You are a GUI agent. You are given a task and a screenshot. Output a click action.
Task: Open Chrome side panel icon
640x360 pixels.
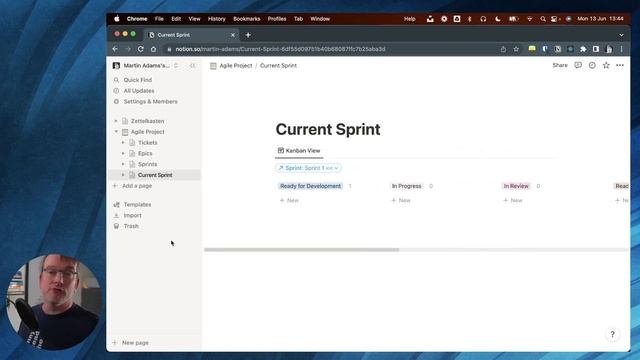pos(596,49)
